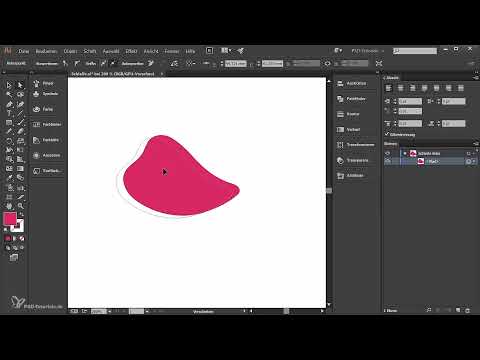The image size is (480, 360).
Task: Open the Objekt menu
Action: click(x=70, y=51)
